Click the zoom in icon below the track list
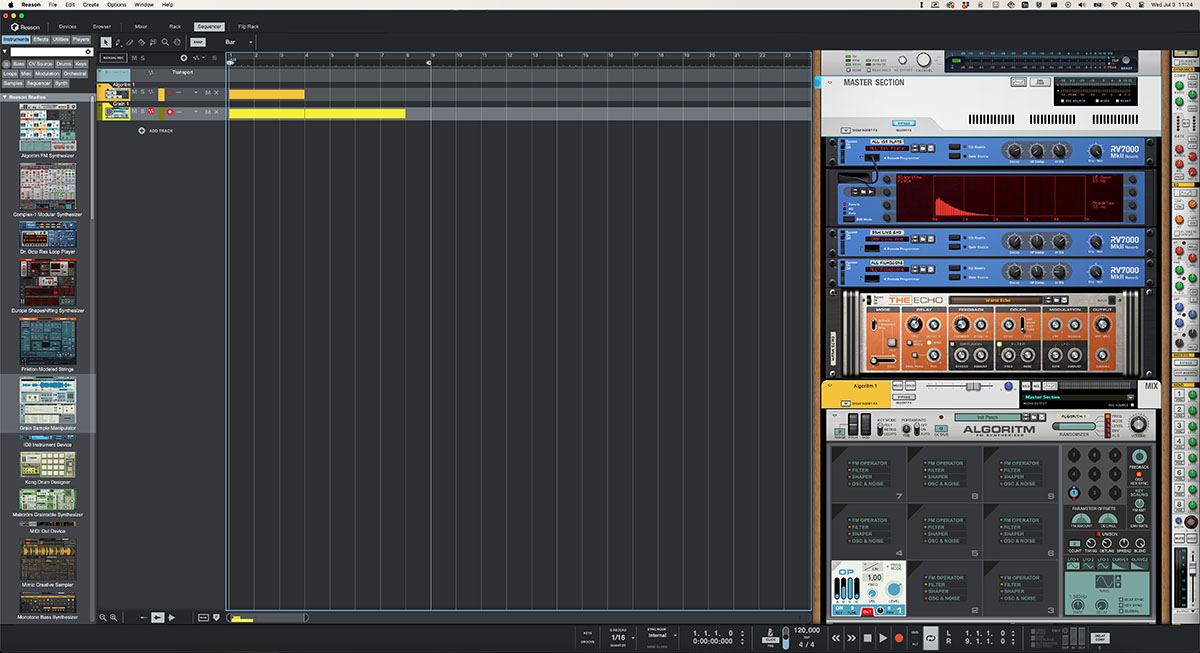This screenshot has width=1200, height=653. tap(113, 618)
